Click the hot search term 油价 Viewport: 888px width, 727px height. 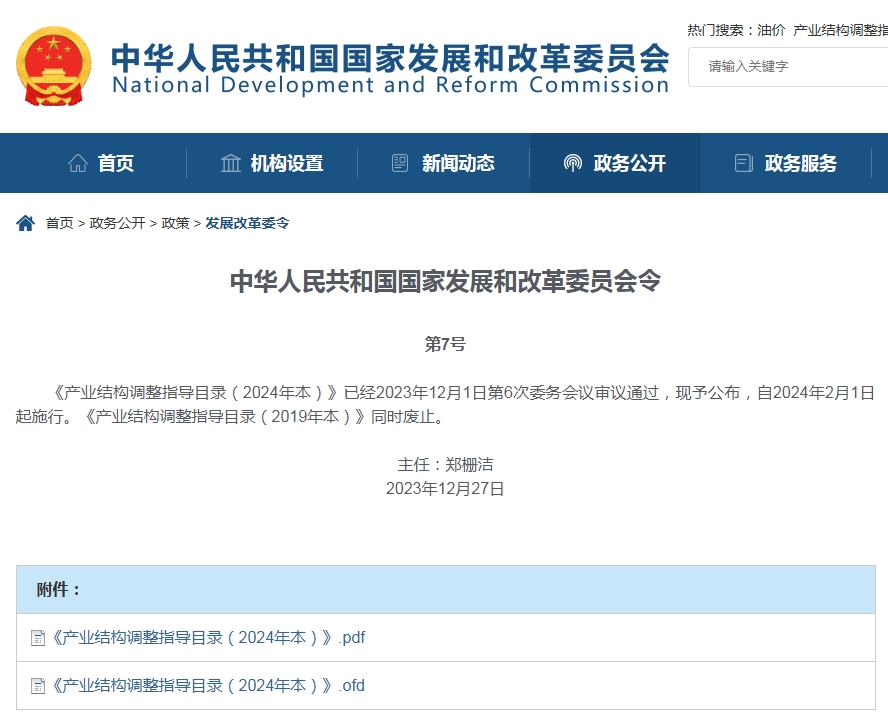click(x=771, y=30)
